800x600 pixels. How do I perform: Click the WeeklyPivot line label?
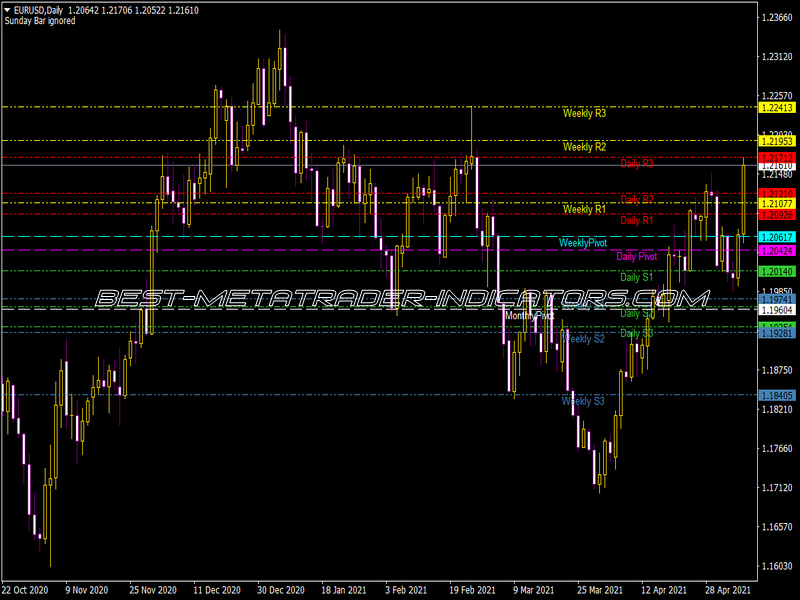(582, 241)
